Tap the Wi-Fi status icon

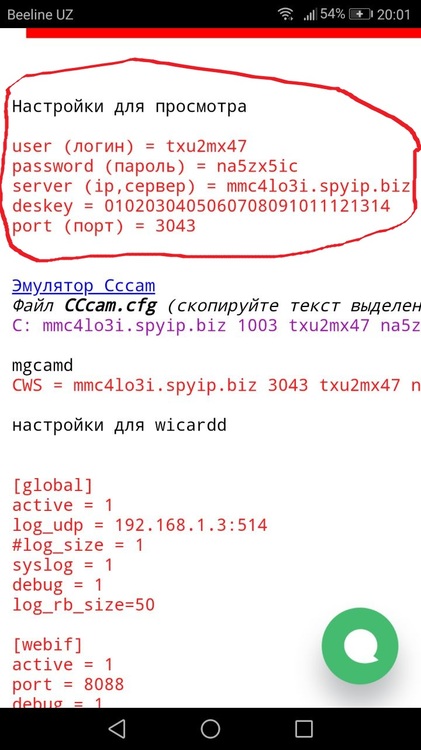click(x=286, y=15)
